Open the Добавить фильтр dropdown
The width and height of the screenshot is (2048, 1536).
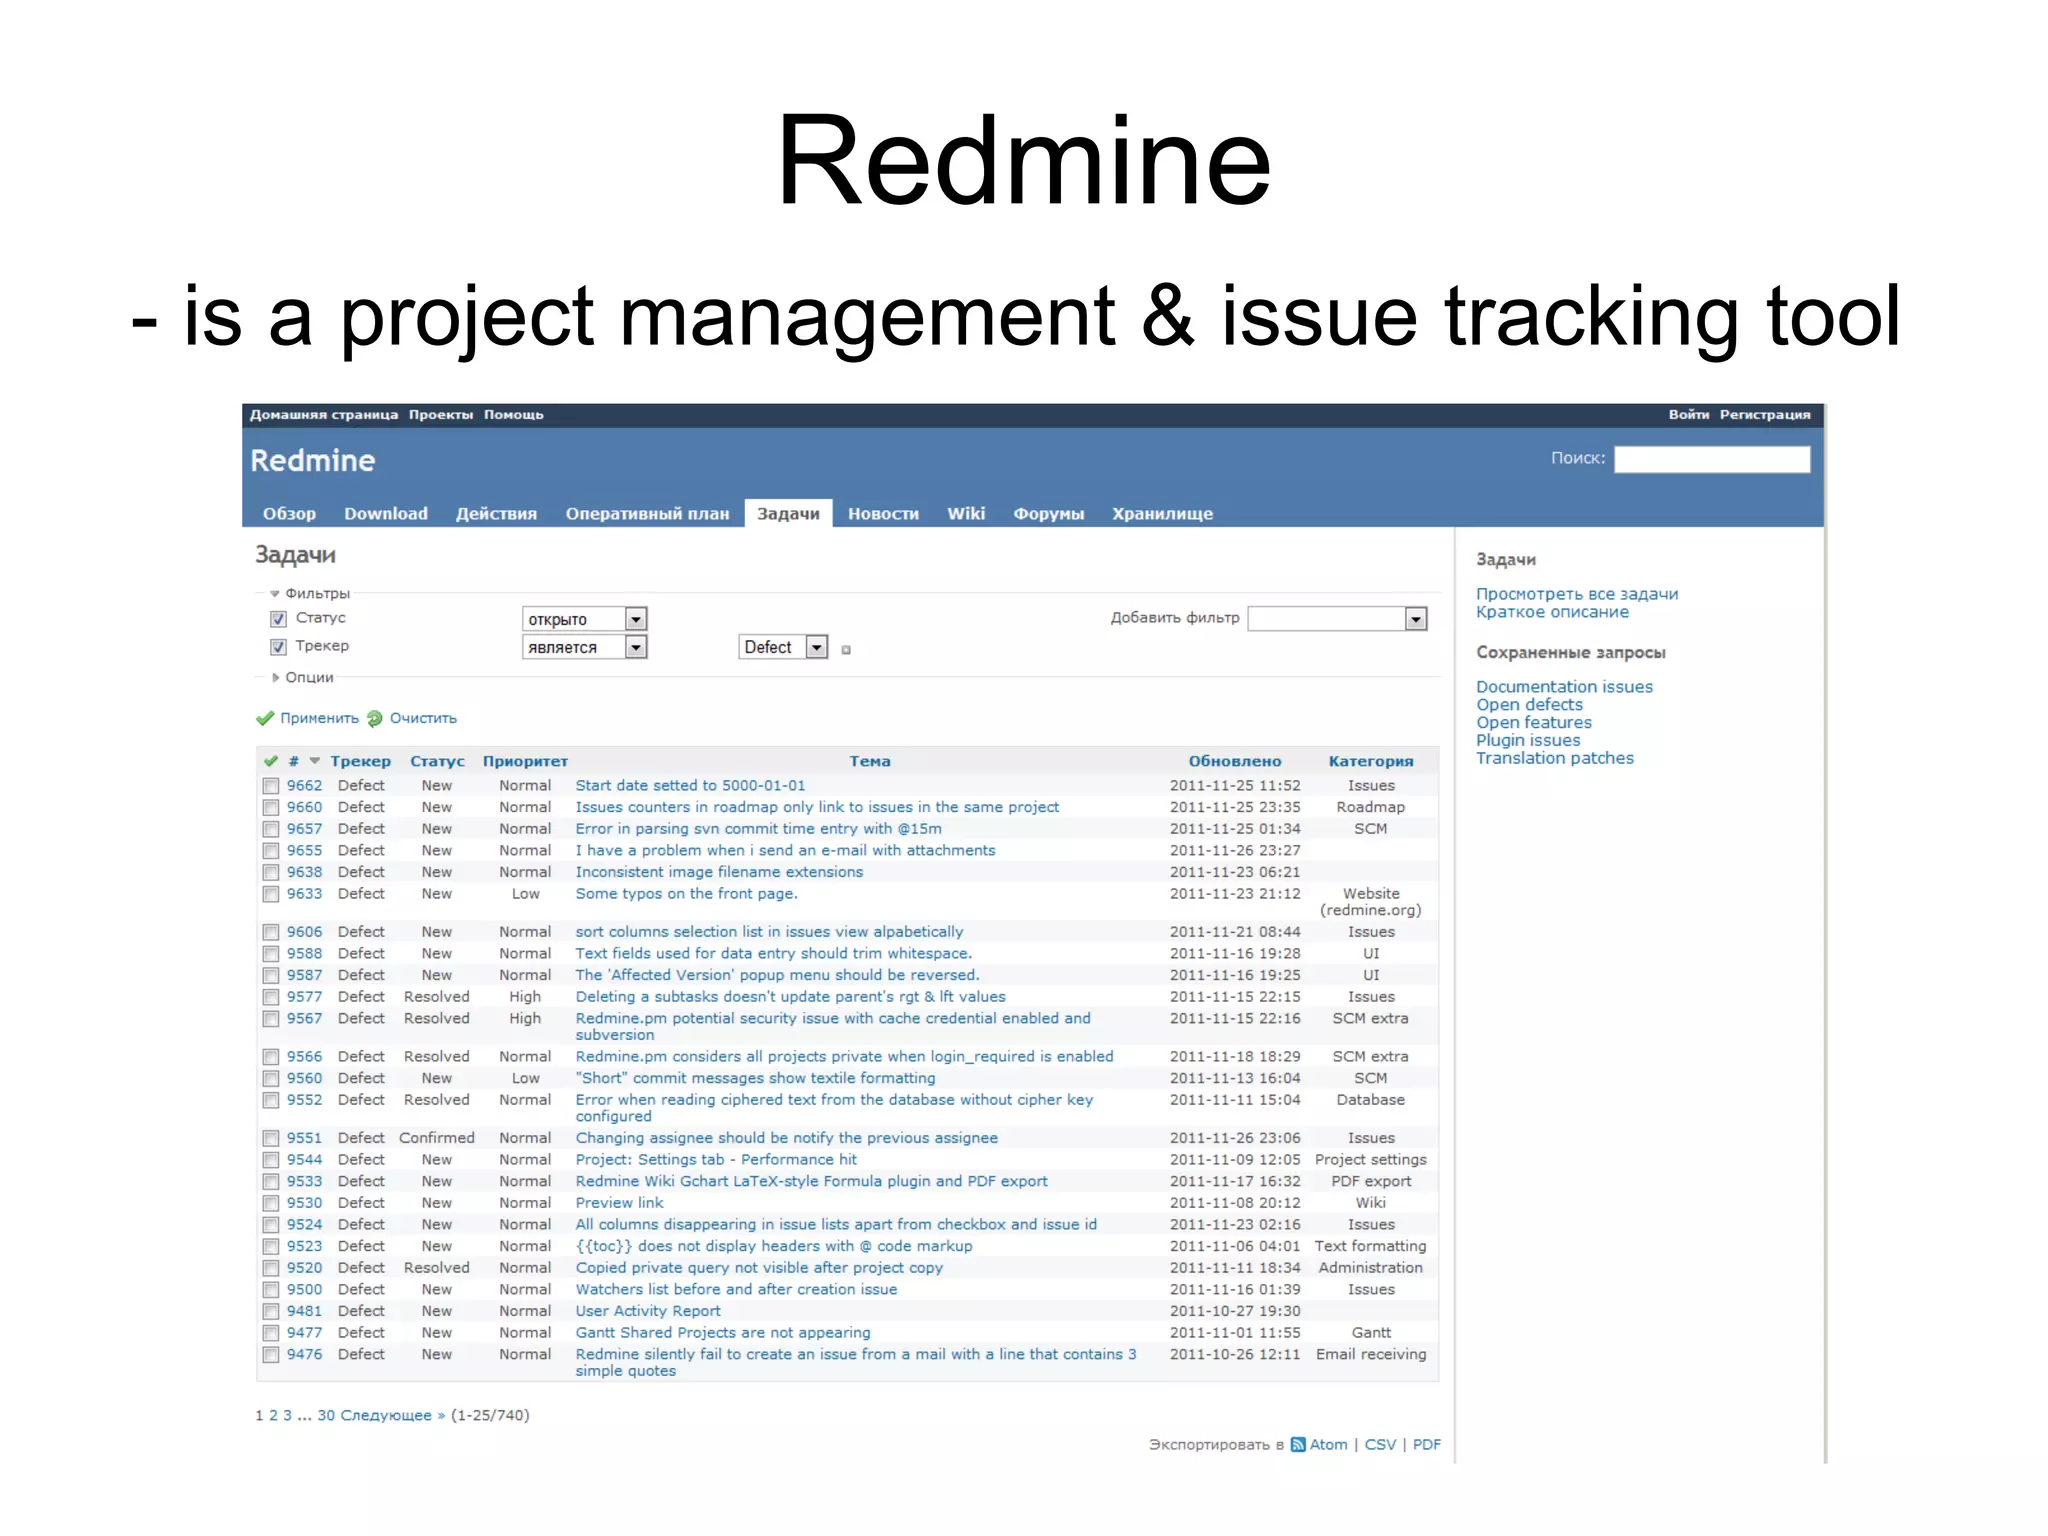pos(1337,619)
